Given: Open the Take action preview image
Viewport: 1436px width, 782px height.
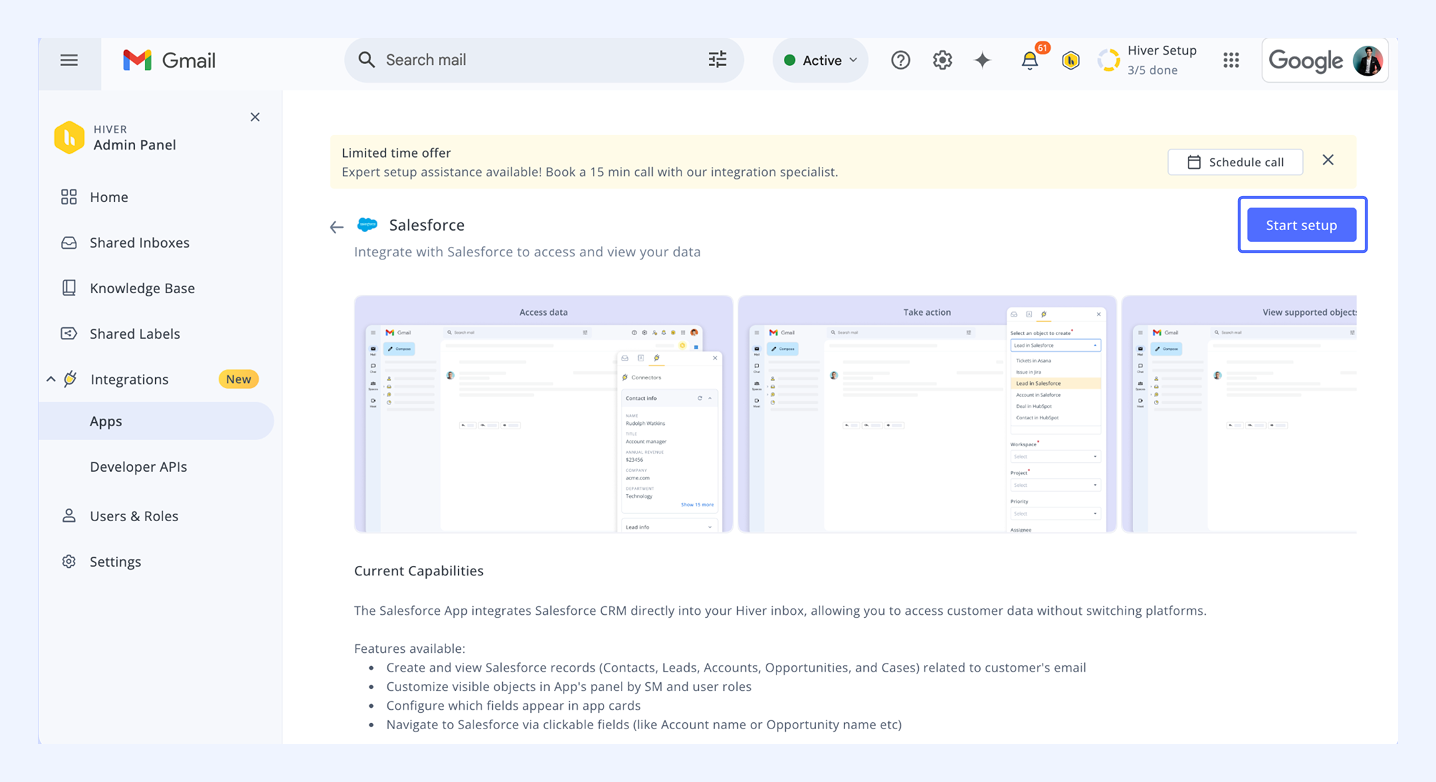Looking at the screenshot, I should 927,414.
